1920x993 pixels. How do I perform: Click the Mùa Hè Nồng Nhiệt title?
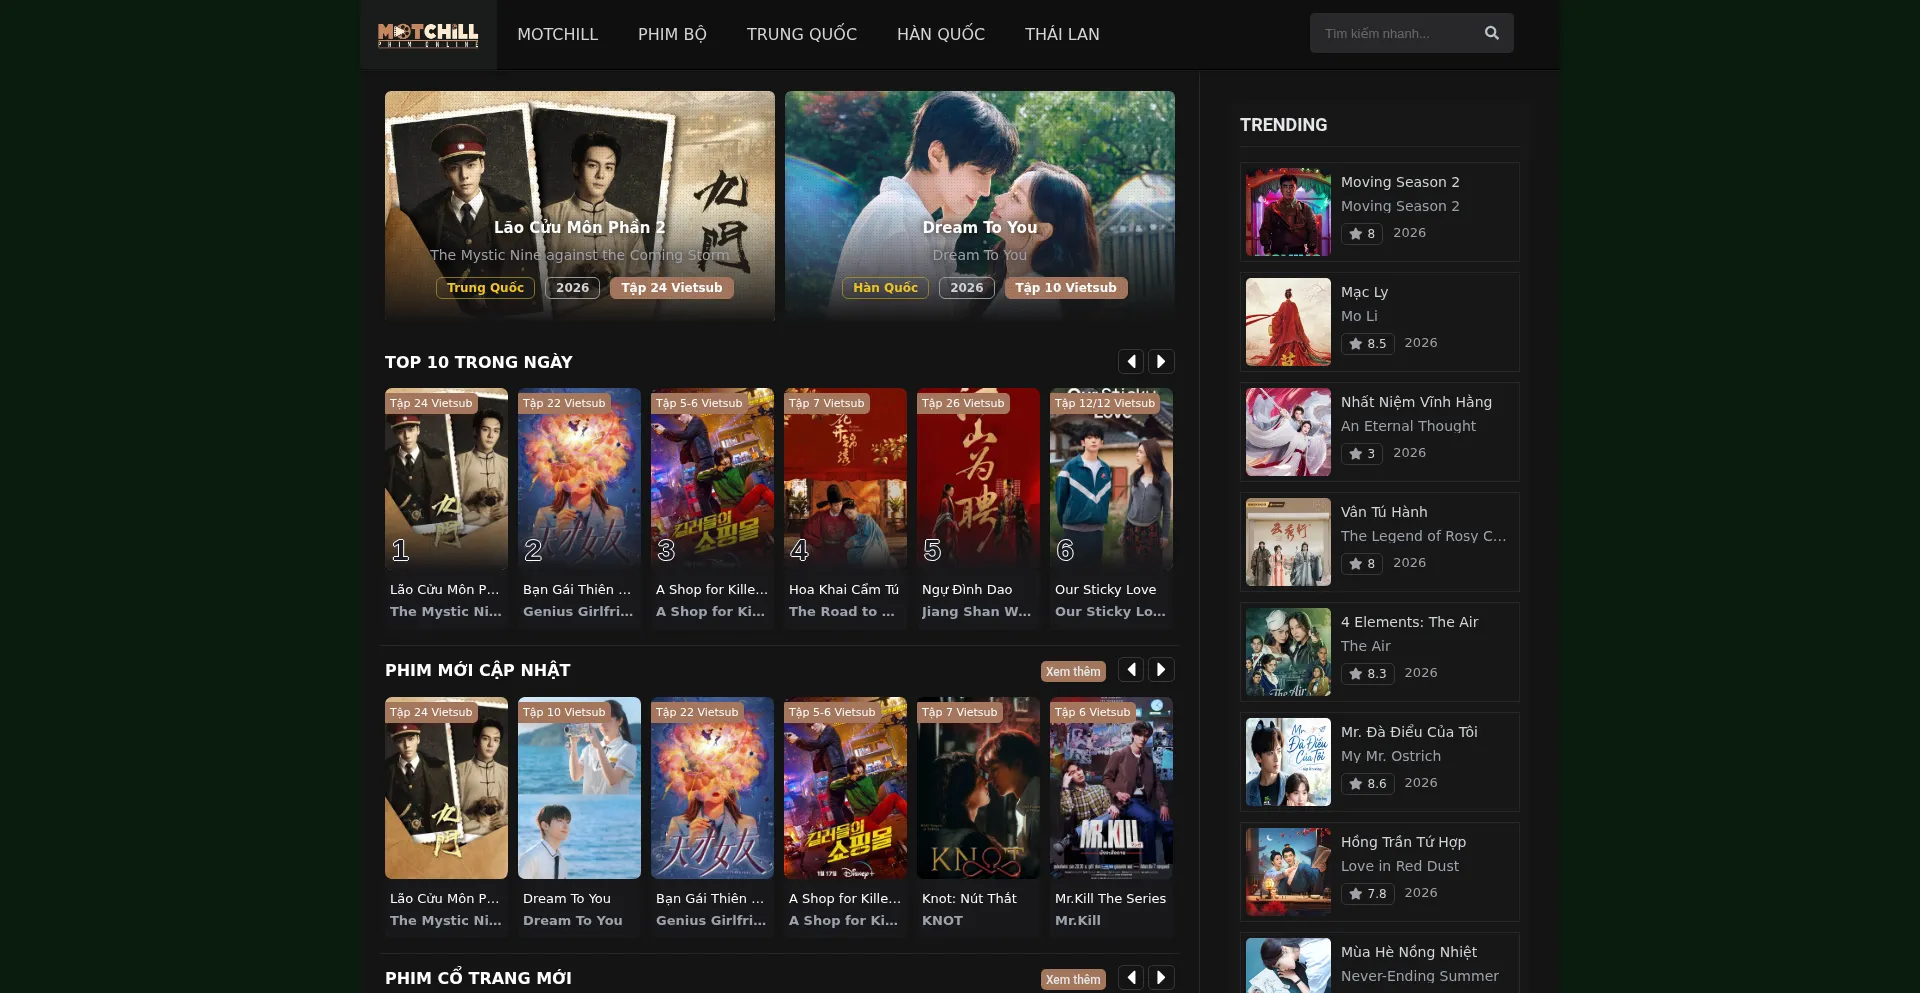pos(1409,952)
